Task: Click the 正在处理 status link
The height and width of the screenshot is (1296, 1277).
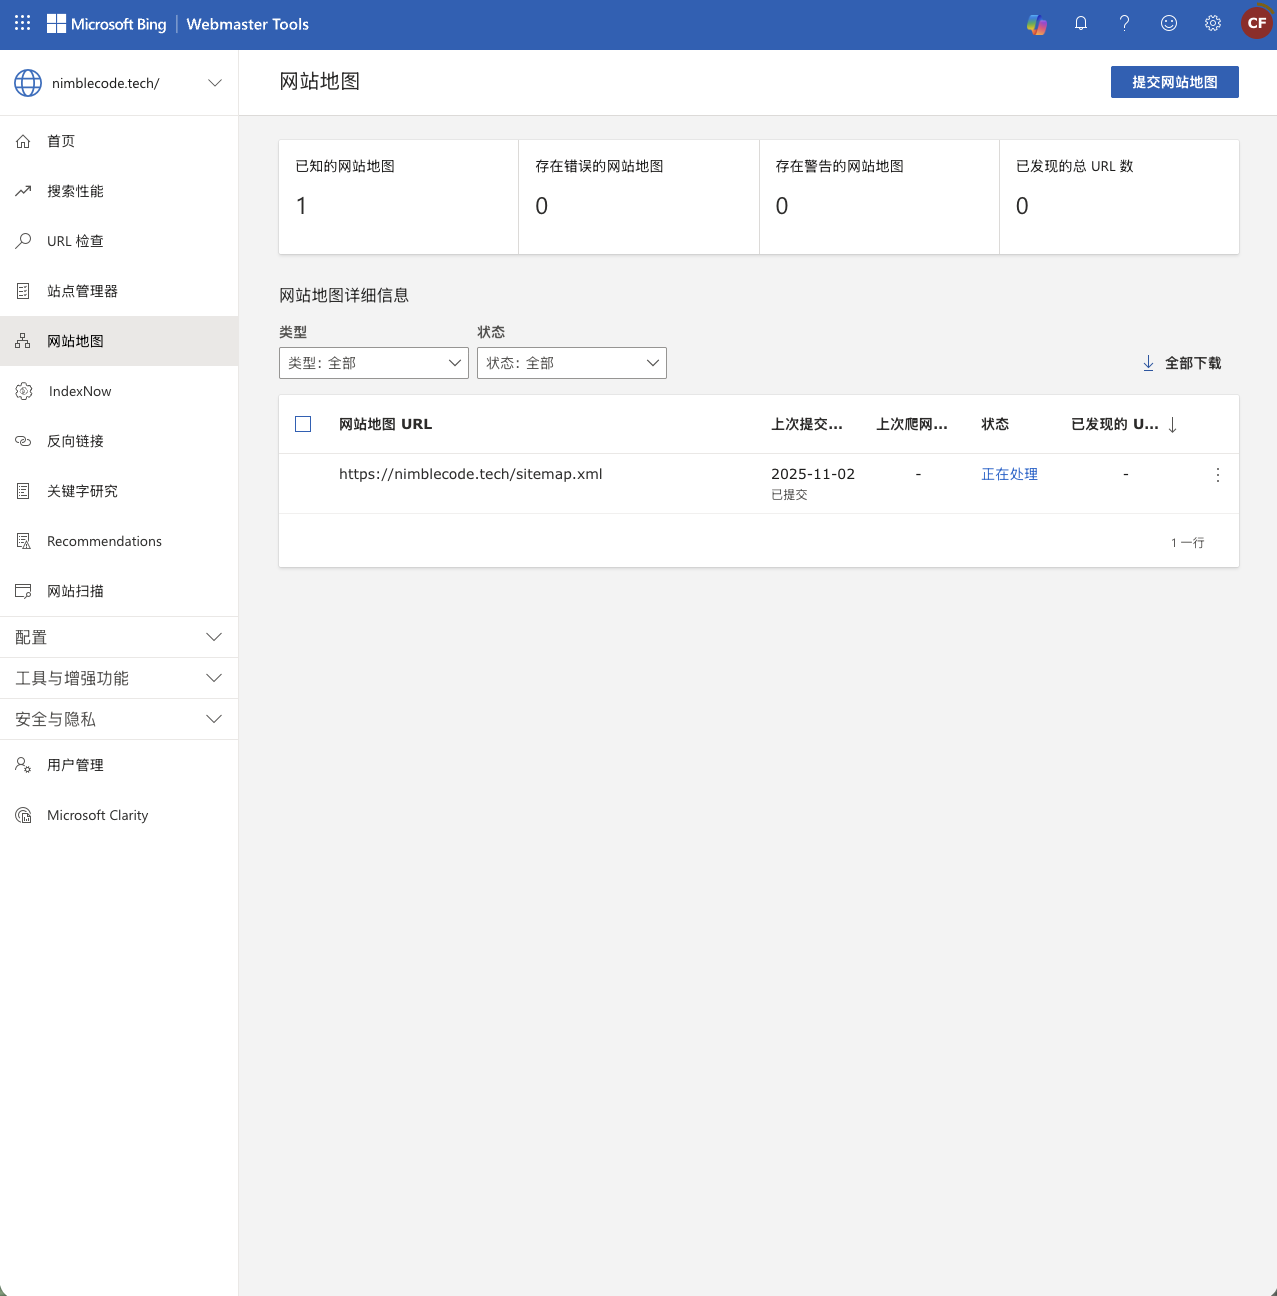Action: coord(1009,474)
